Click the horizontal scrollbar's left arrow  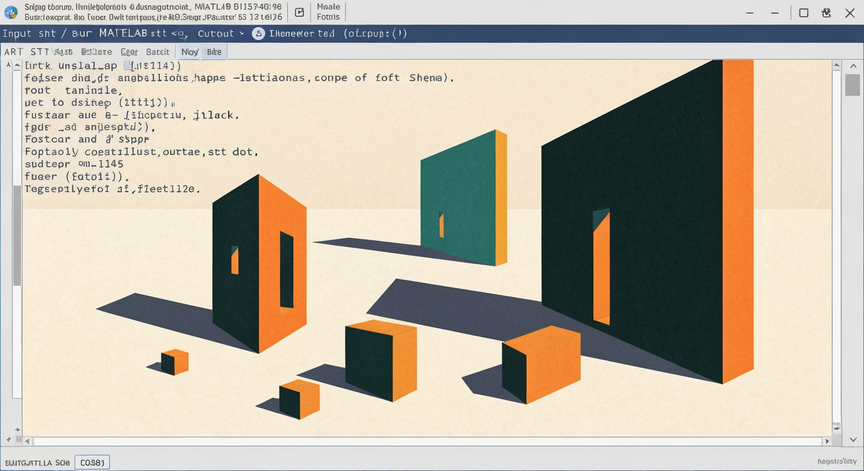(28, 441)
